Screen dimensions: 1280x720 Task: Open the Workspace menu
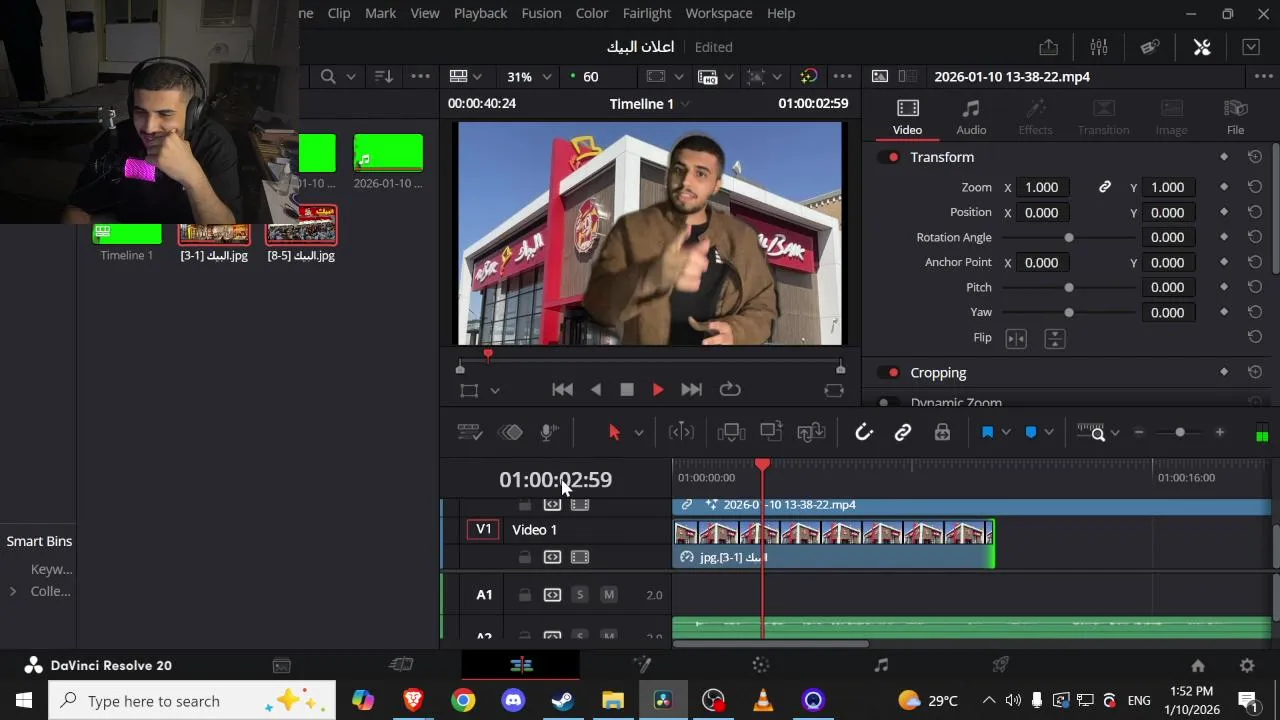(718, 13)
